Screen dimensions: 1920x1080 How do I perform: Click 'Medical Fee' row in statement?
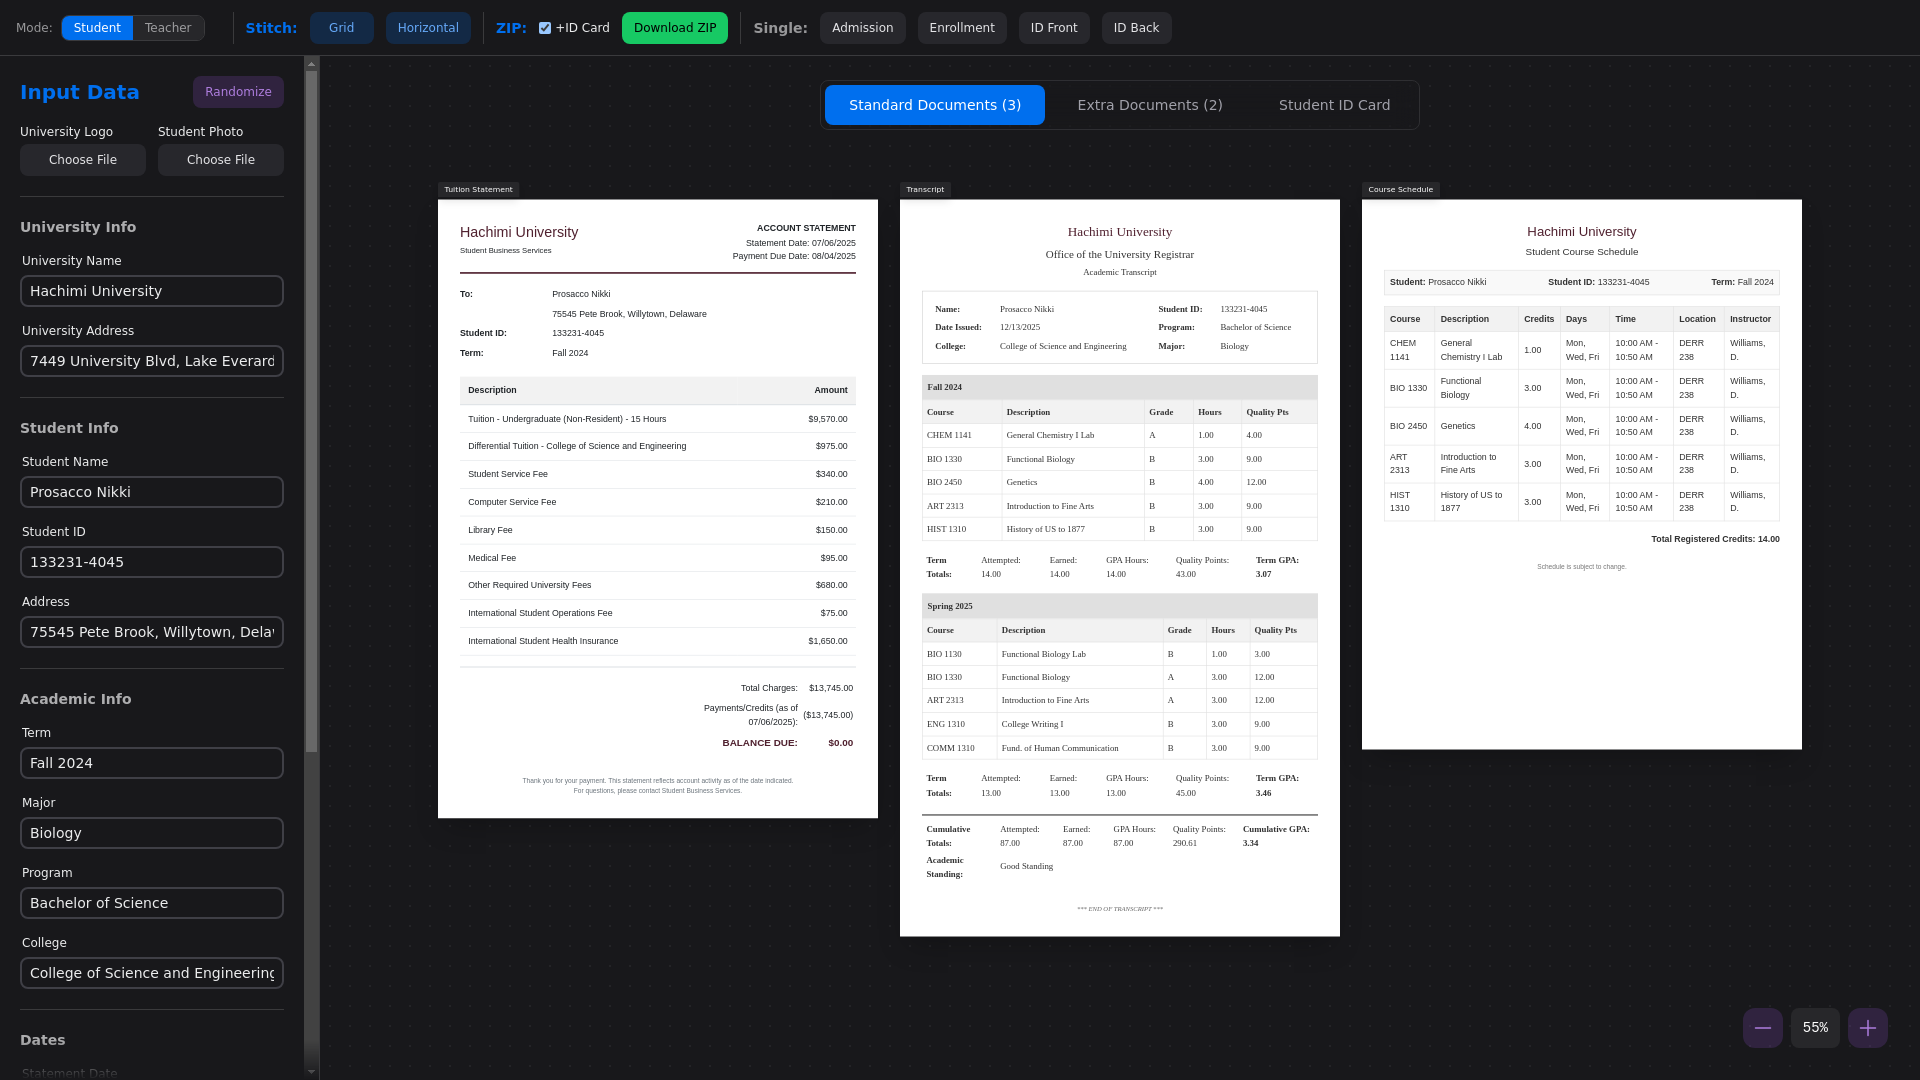[x=658, y=558]
